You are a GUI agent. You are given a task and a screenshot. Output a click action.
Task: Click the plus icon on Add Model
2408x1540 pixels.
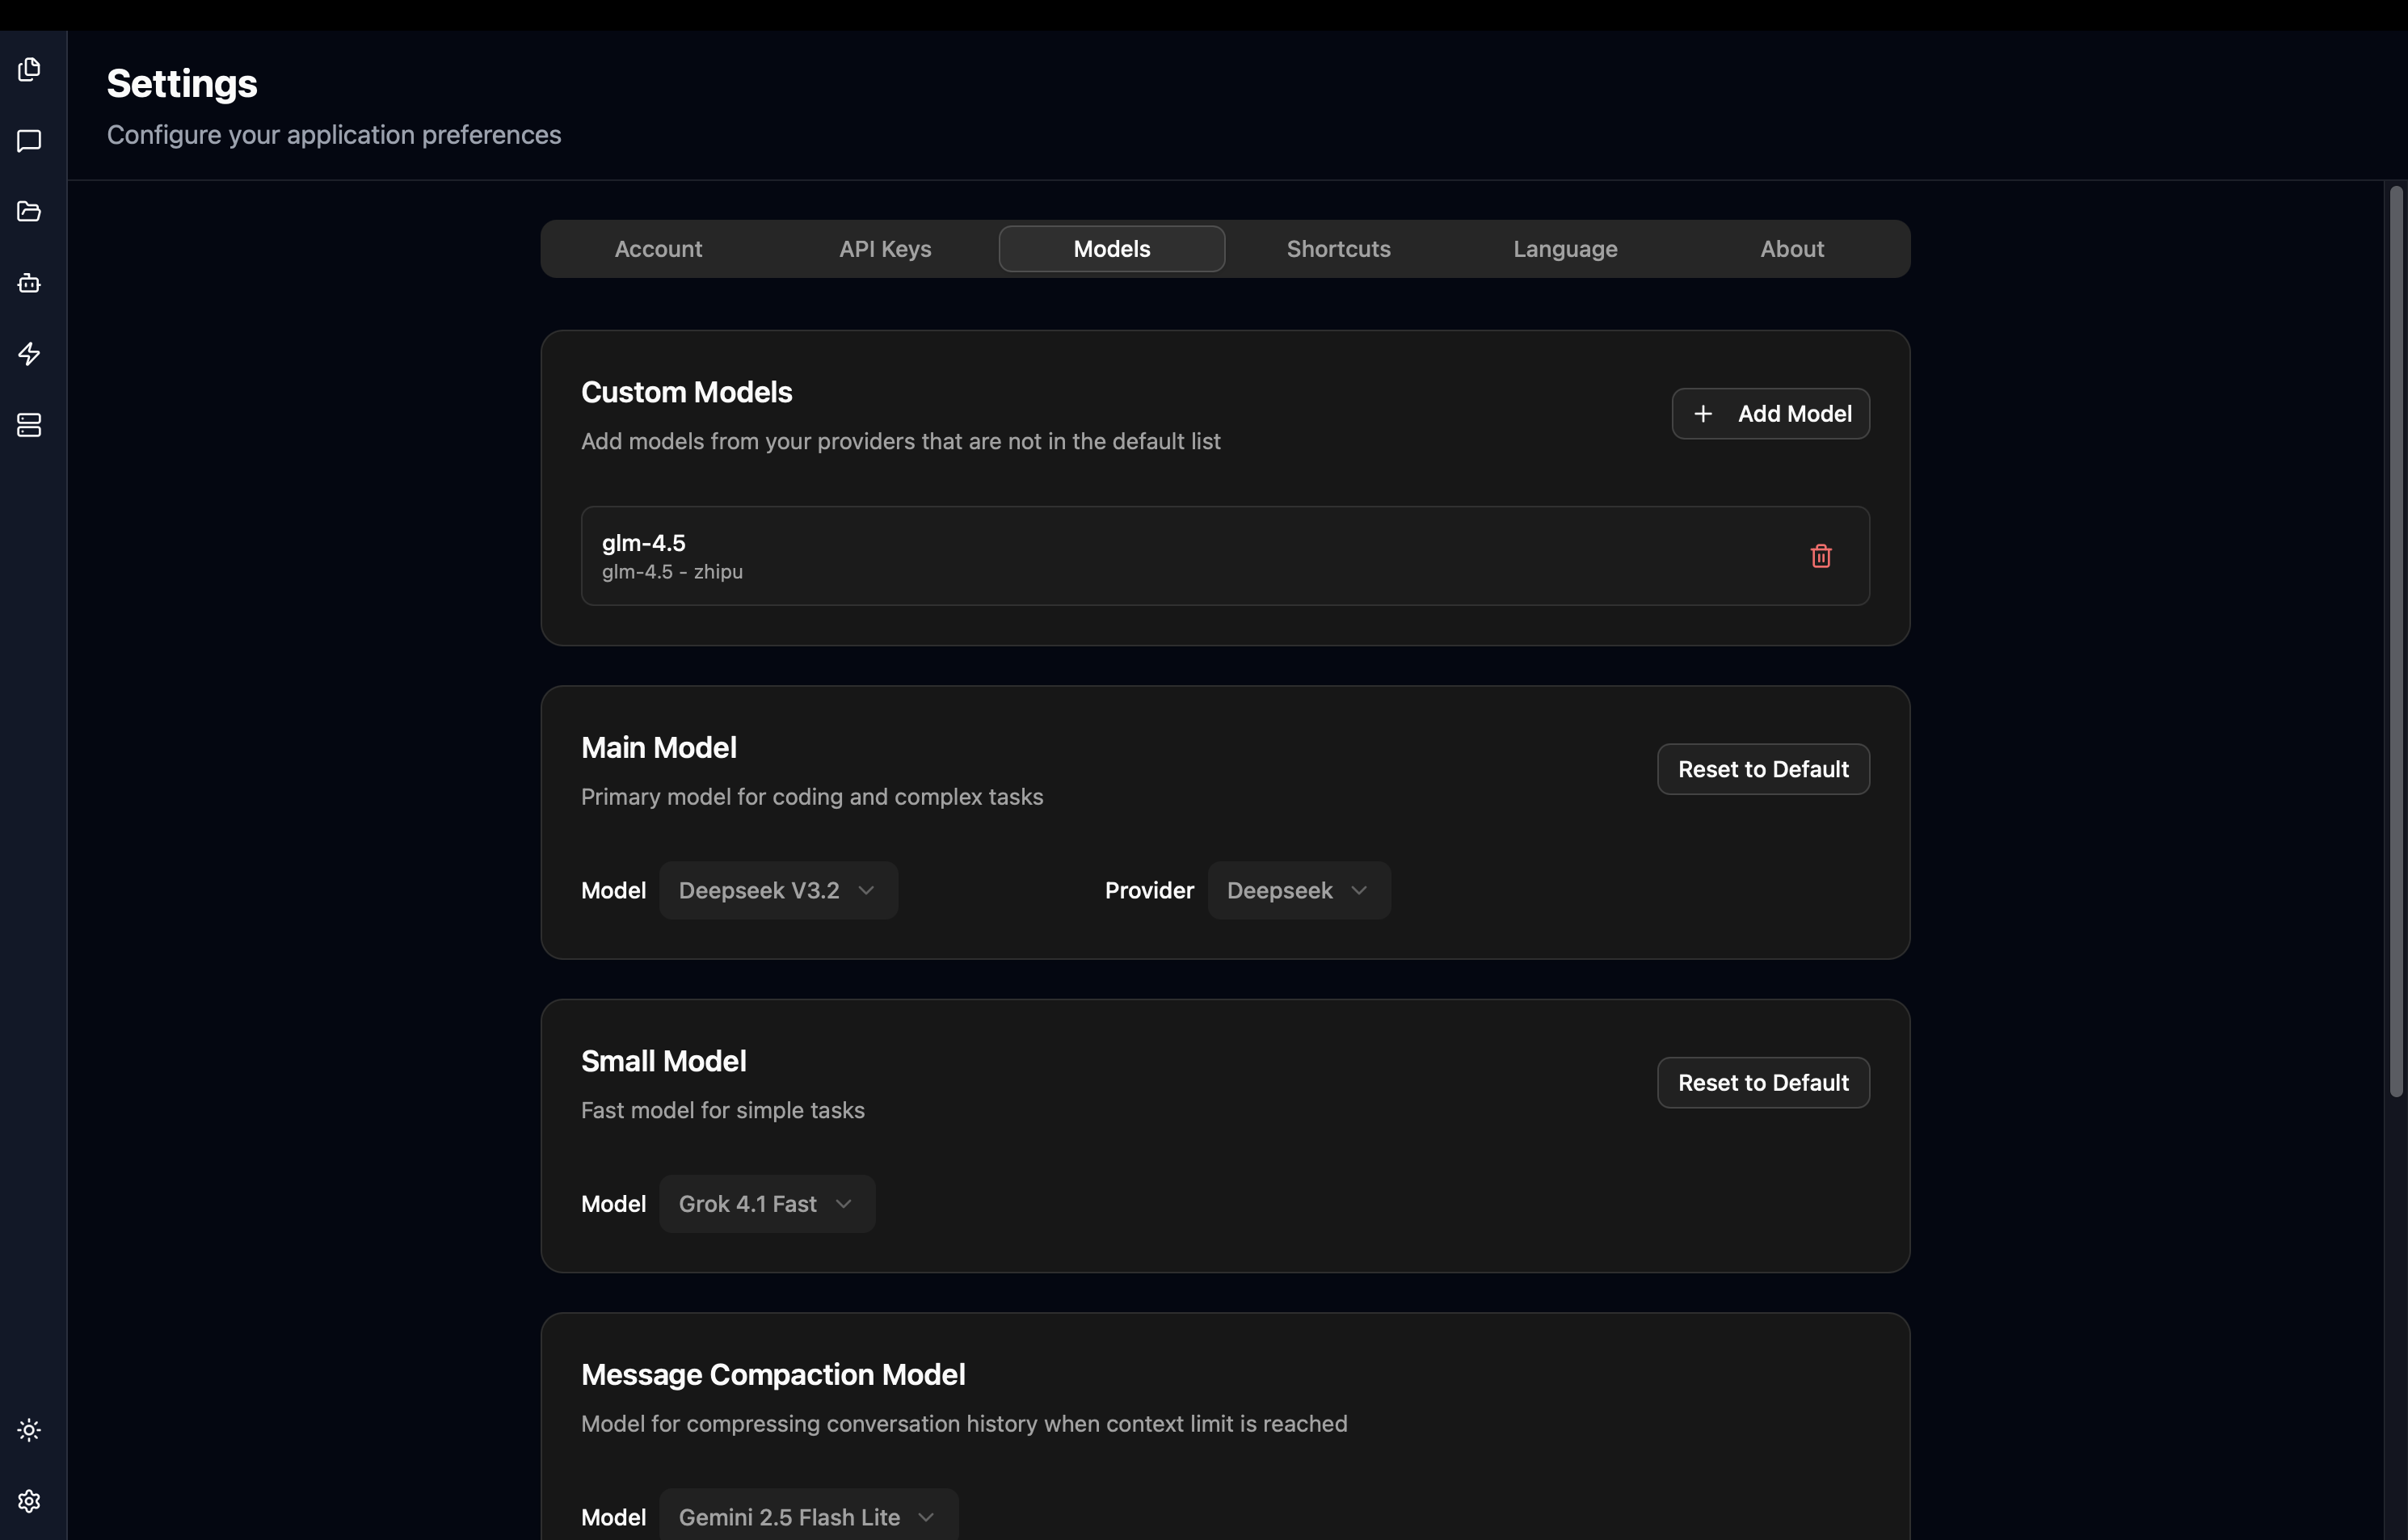click(x=1703, y=414)
